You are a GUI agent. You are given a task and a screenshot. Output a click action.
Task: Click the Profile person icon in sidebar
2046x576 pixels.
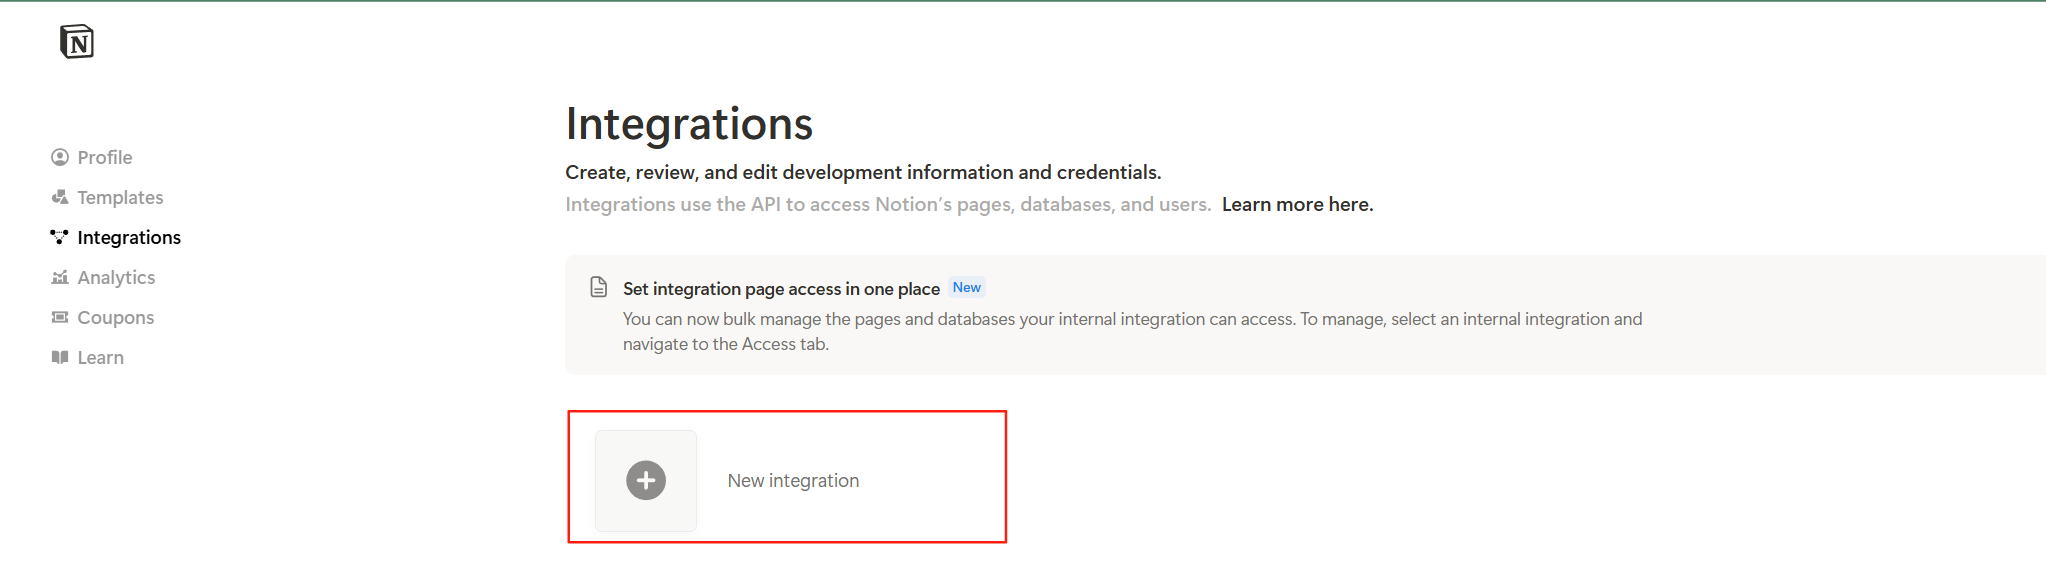click(60, 157)
